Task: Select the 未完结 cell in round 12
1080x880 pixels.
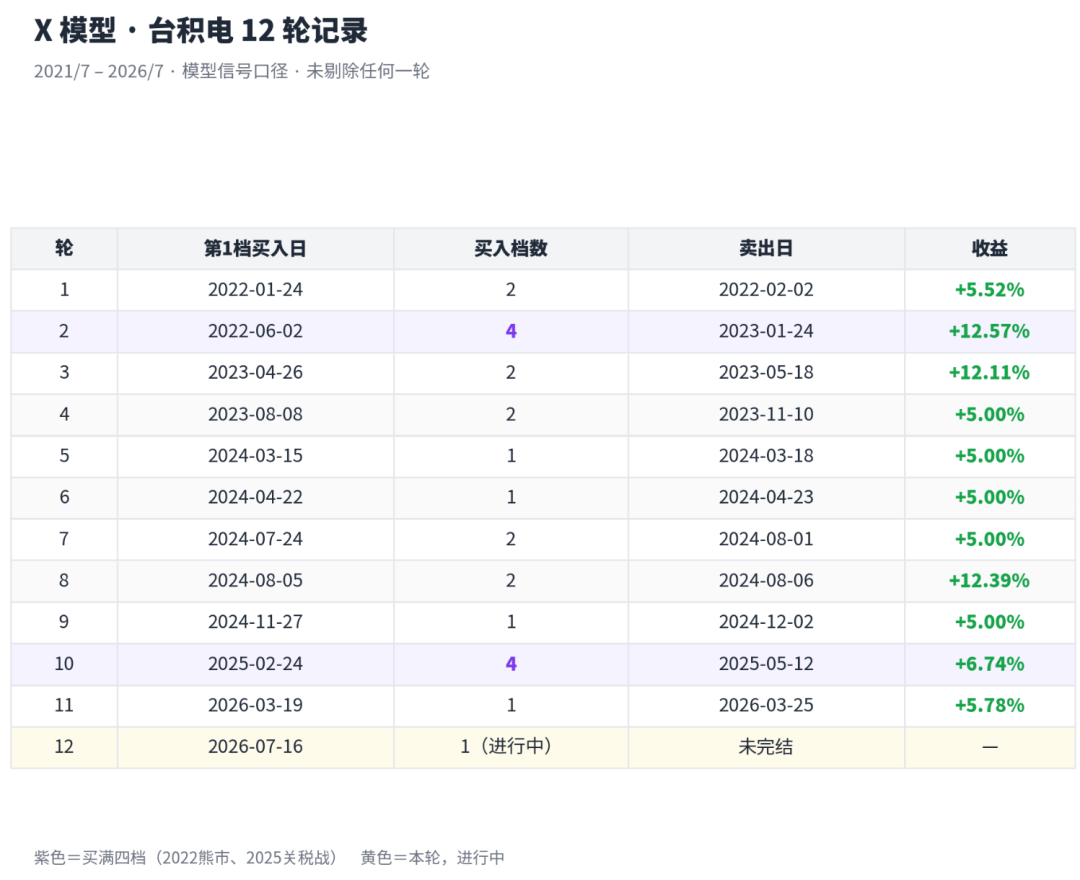Action: (x=766, y=746)
